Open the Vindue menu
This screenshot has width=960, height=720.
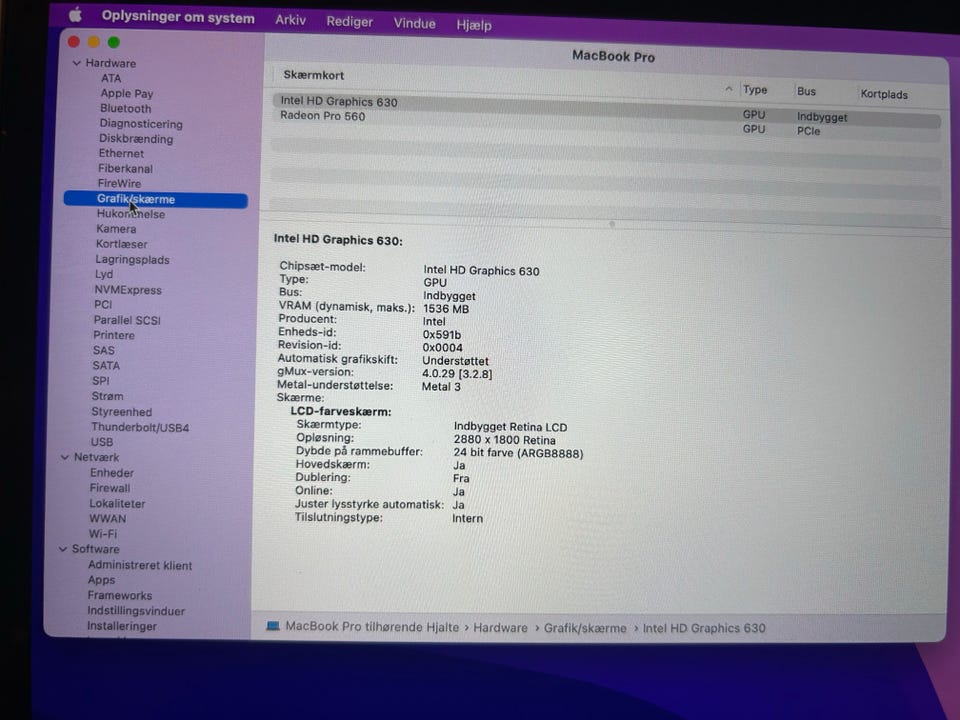point(414,23)
